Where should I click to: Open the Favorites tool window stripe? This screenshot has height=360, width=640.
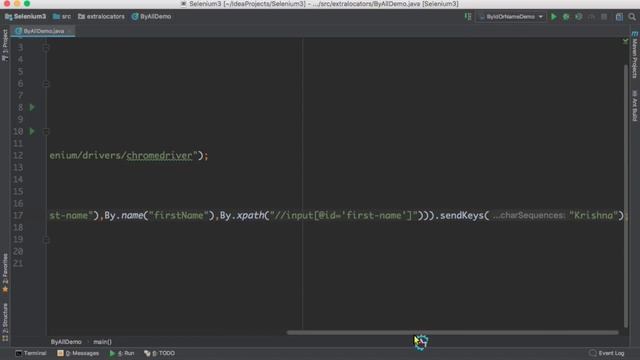tap(5, 273)
